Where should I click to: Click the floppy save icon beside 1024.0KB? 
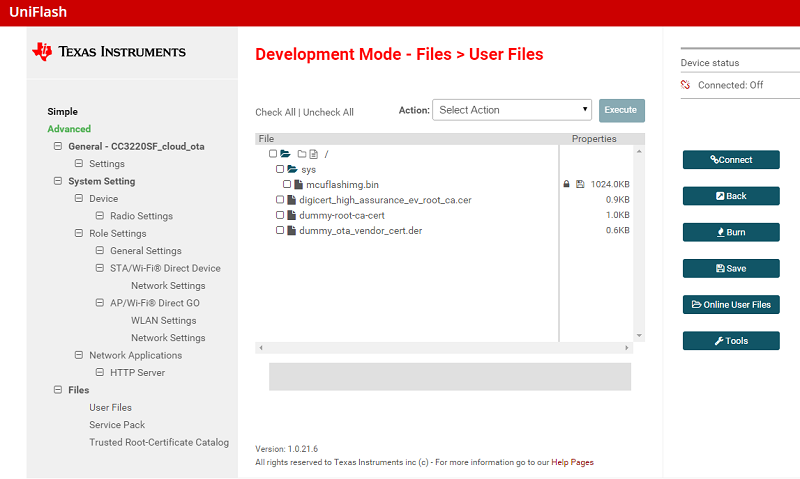pos(580,184)
